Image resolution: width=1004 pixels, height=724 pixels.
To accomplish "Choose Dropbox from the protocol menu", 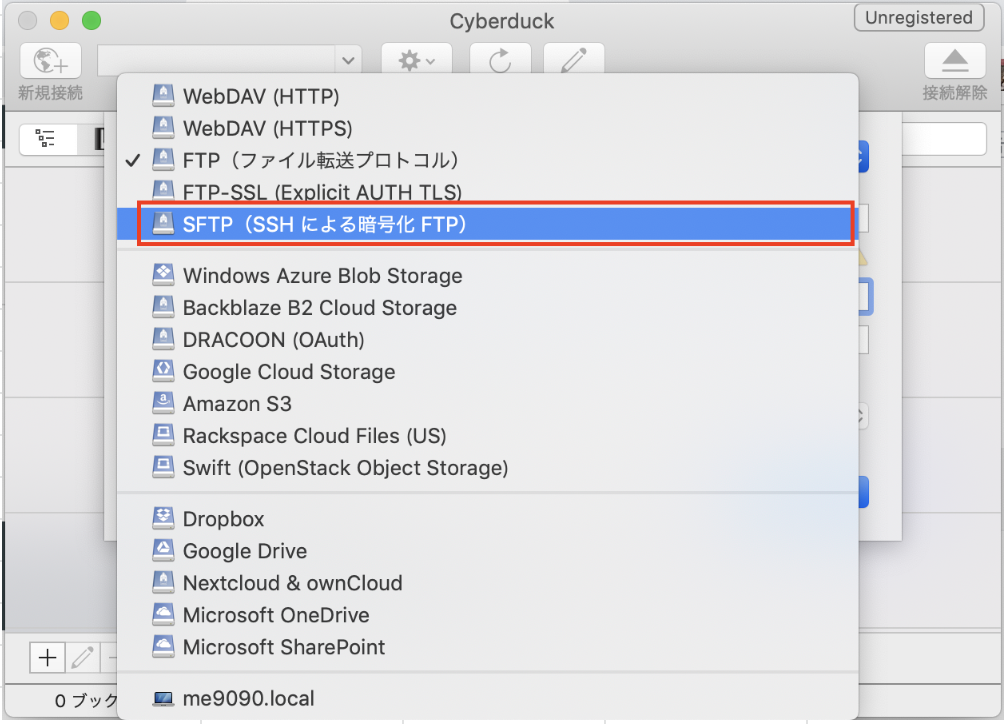I will click(x=487, y=519).
